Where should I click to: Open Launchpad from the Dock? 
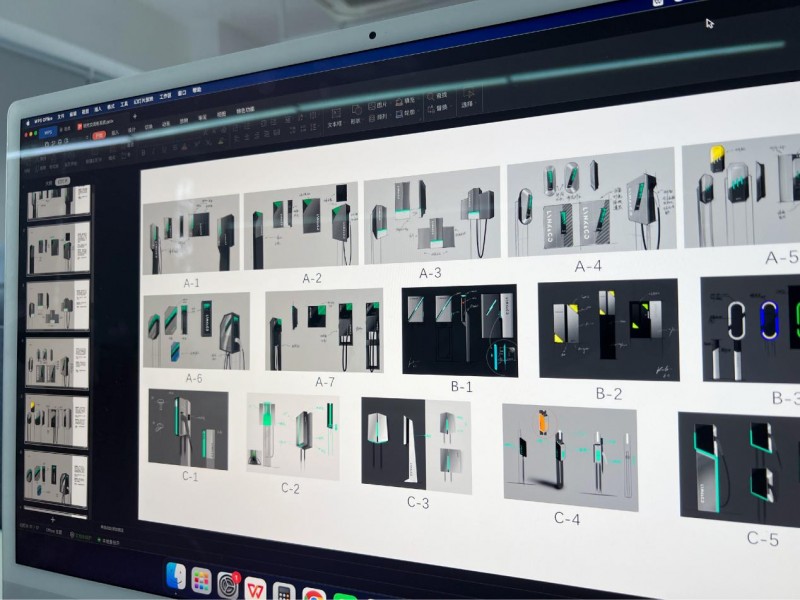click(x=202, y=582)
